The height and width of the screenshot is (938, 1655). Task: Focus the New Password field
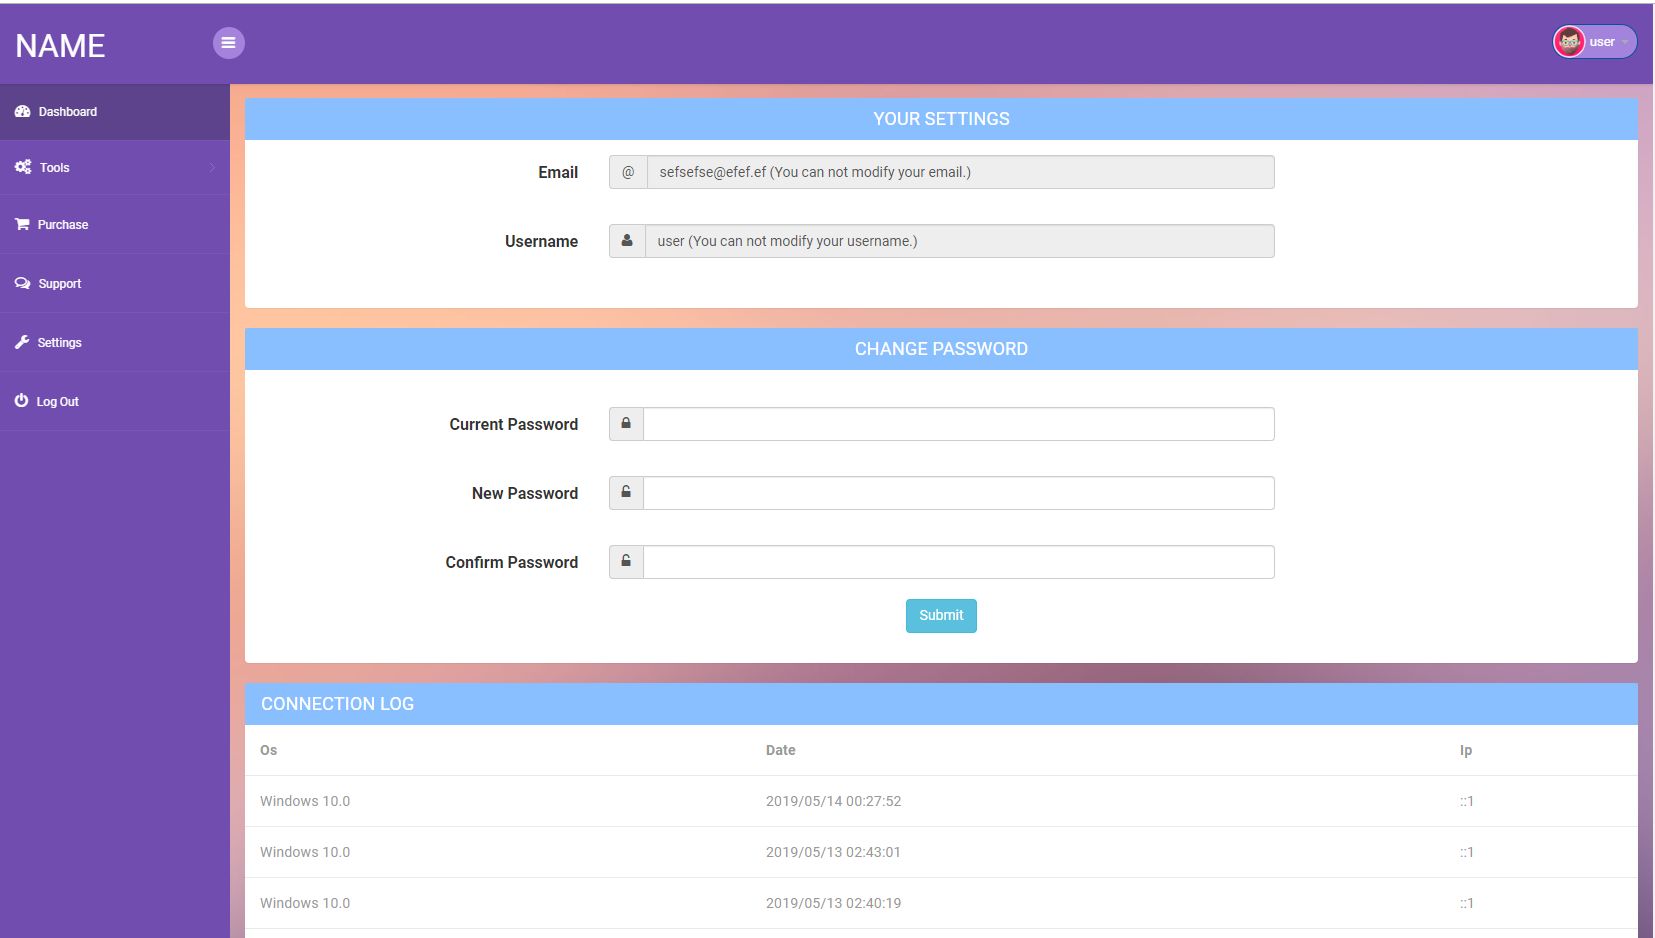959,493
